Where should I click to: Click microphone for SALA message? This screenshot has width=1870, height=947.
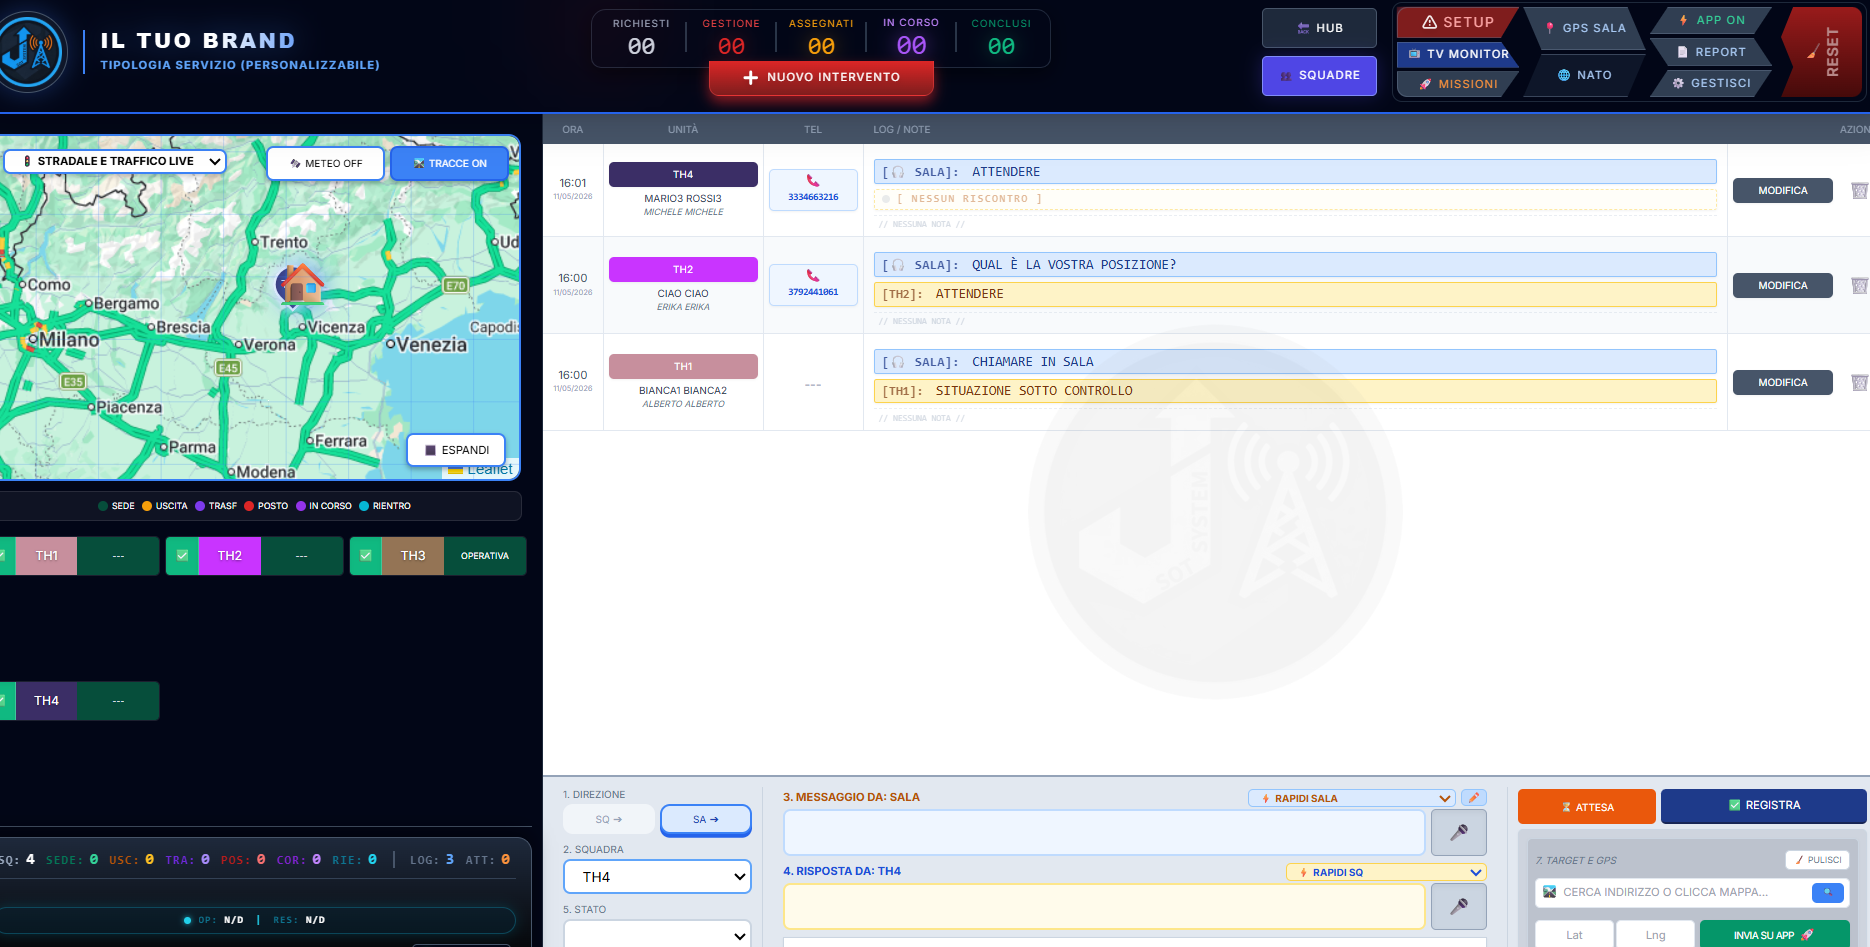[1459, 832]
